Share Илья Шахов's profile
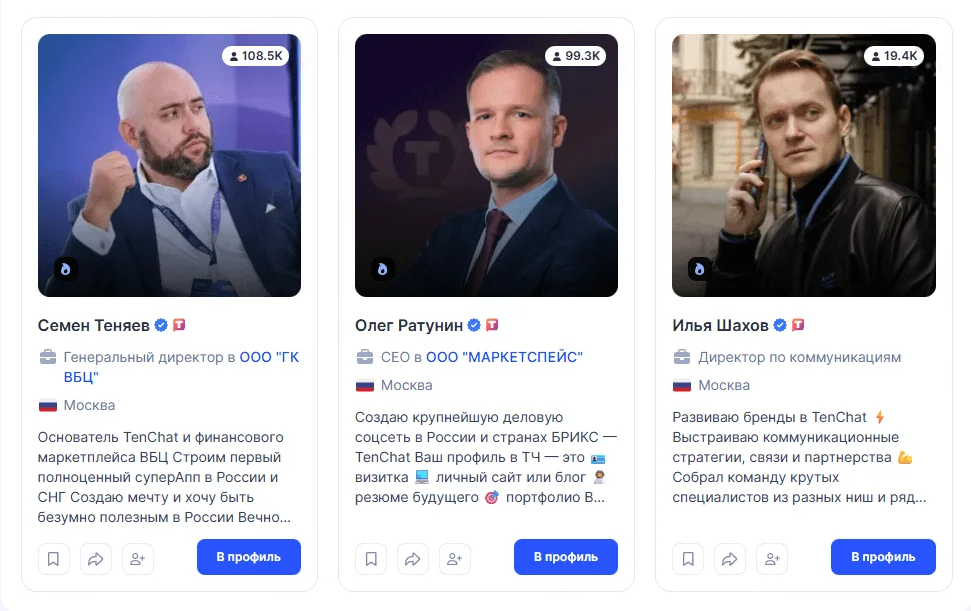The width and height of the screenshot is (971, 611). (730, 559)
